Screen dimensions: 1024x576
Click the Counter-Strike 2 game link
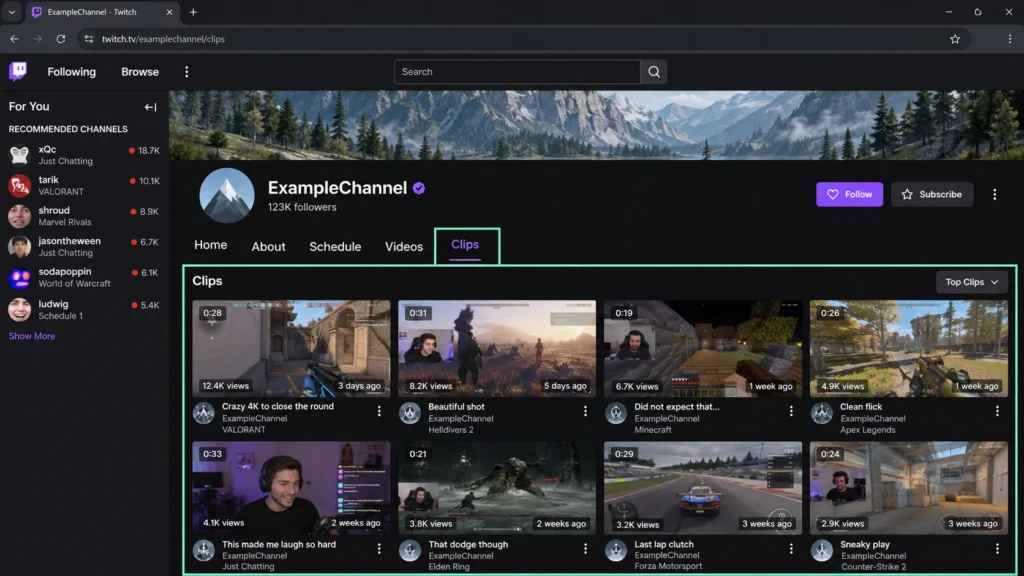[873, 567]
